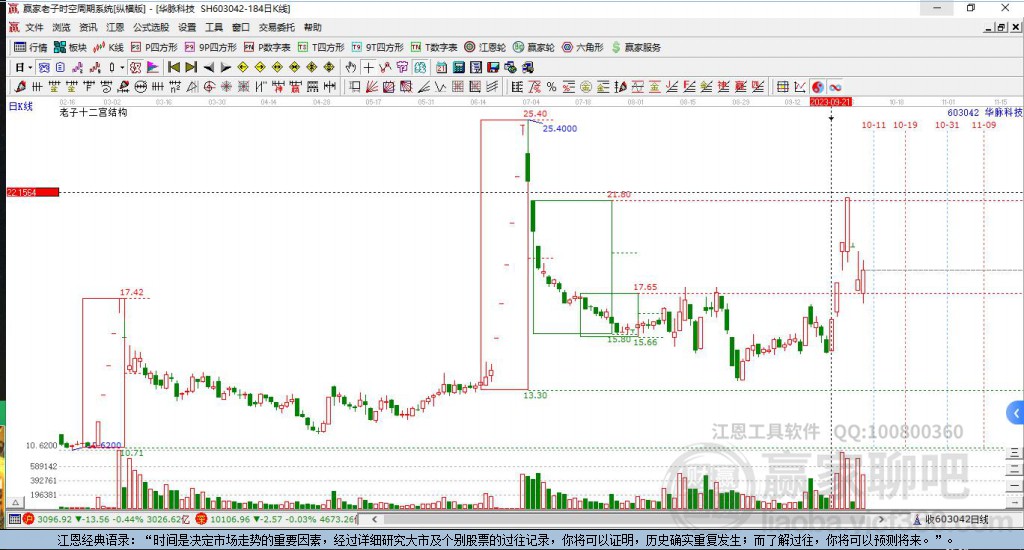
Task: Click the infinity symbol icon
Action: click(x=835, y=87)
